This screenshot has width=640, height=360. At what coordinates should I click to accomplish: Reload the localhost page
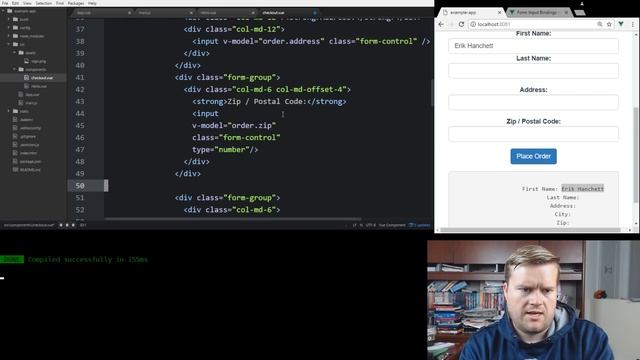[x=461, y=24]
